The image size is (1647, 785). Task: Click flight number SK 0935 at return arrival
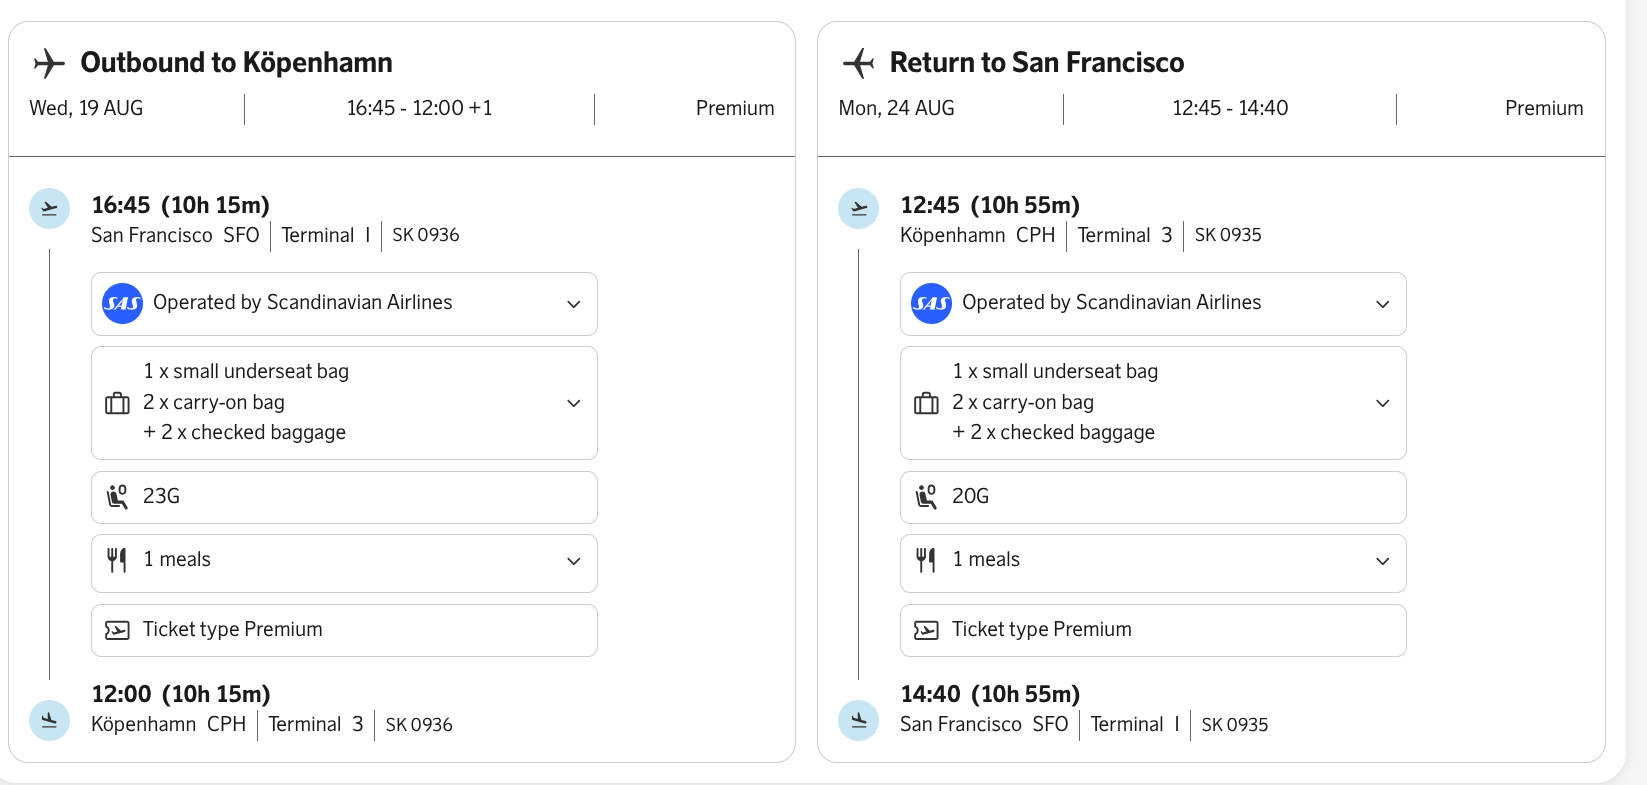(x=1235, y=725)
